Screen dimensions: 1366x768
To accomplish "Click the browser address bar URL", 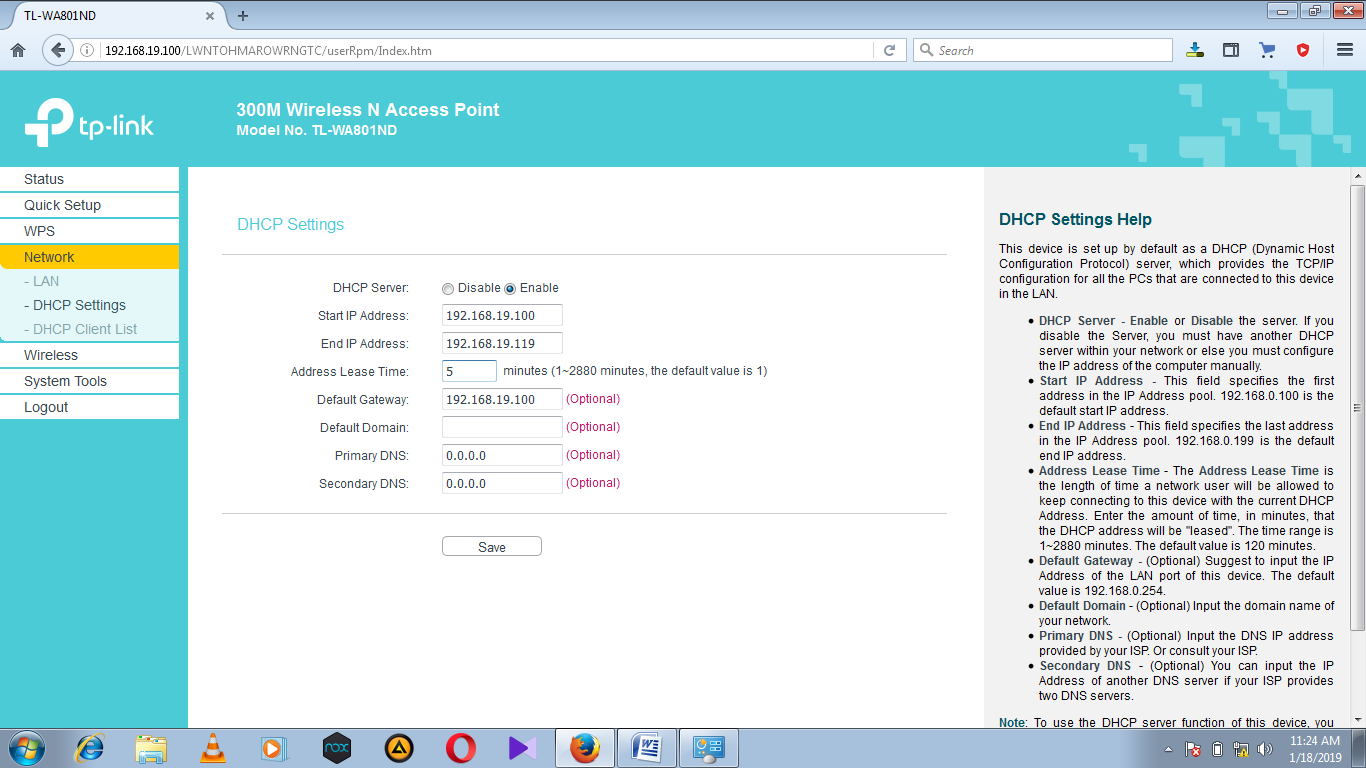I will pyautogui.click(x=268, y=50).
